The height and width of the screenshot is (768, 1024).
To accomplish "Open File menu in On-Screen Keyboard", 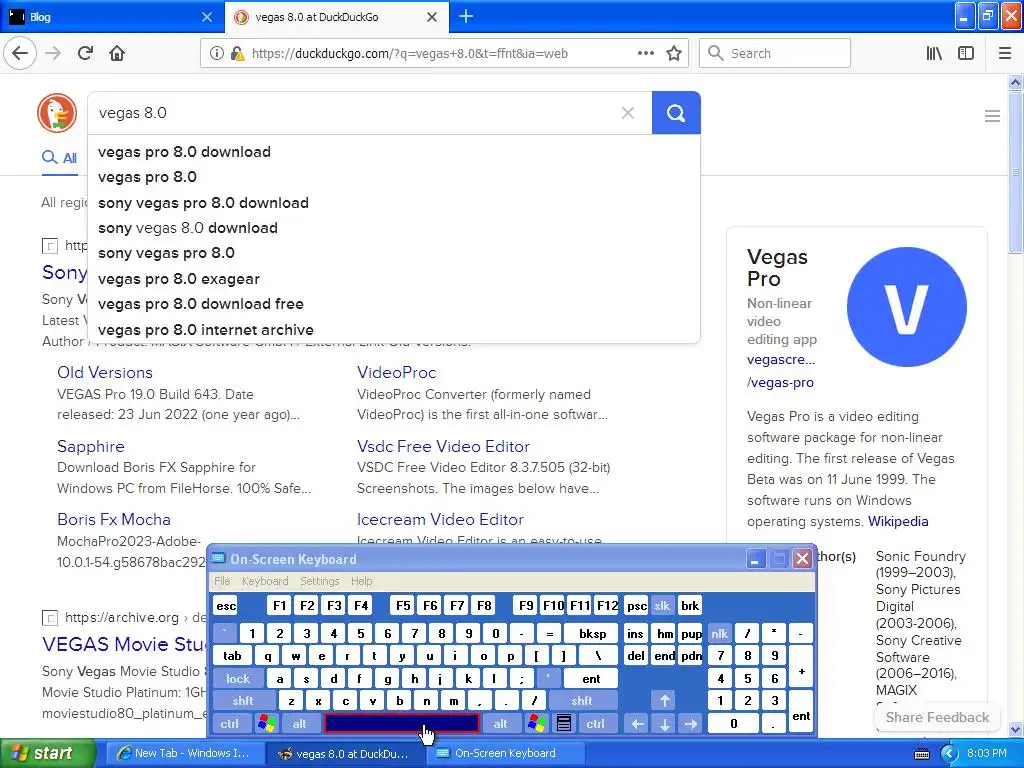I will (x=222, y=581).
